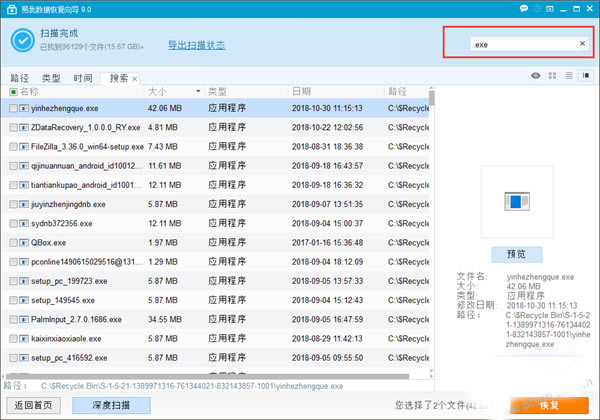Tick the ZDataRecovery_1.0.0.0_RY.exe checkbox
This screenshot has height=420, width=600.
click(13, 128)
